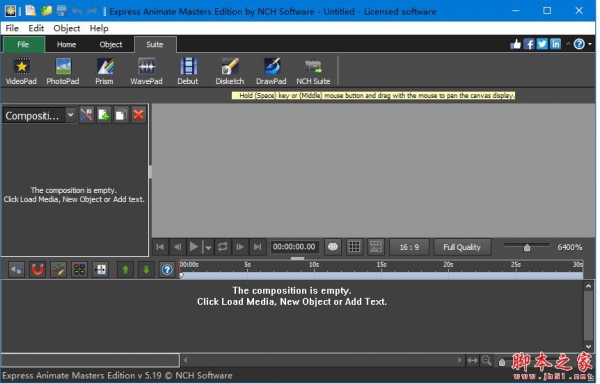Launch WavePad audio editor

point(146,71)
